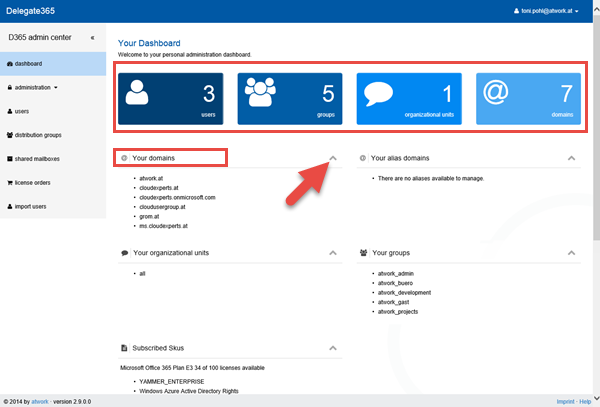Select atwork_buero group
Screen dimensions: 600x407
(395, 283)
